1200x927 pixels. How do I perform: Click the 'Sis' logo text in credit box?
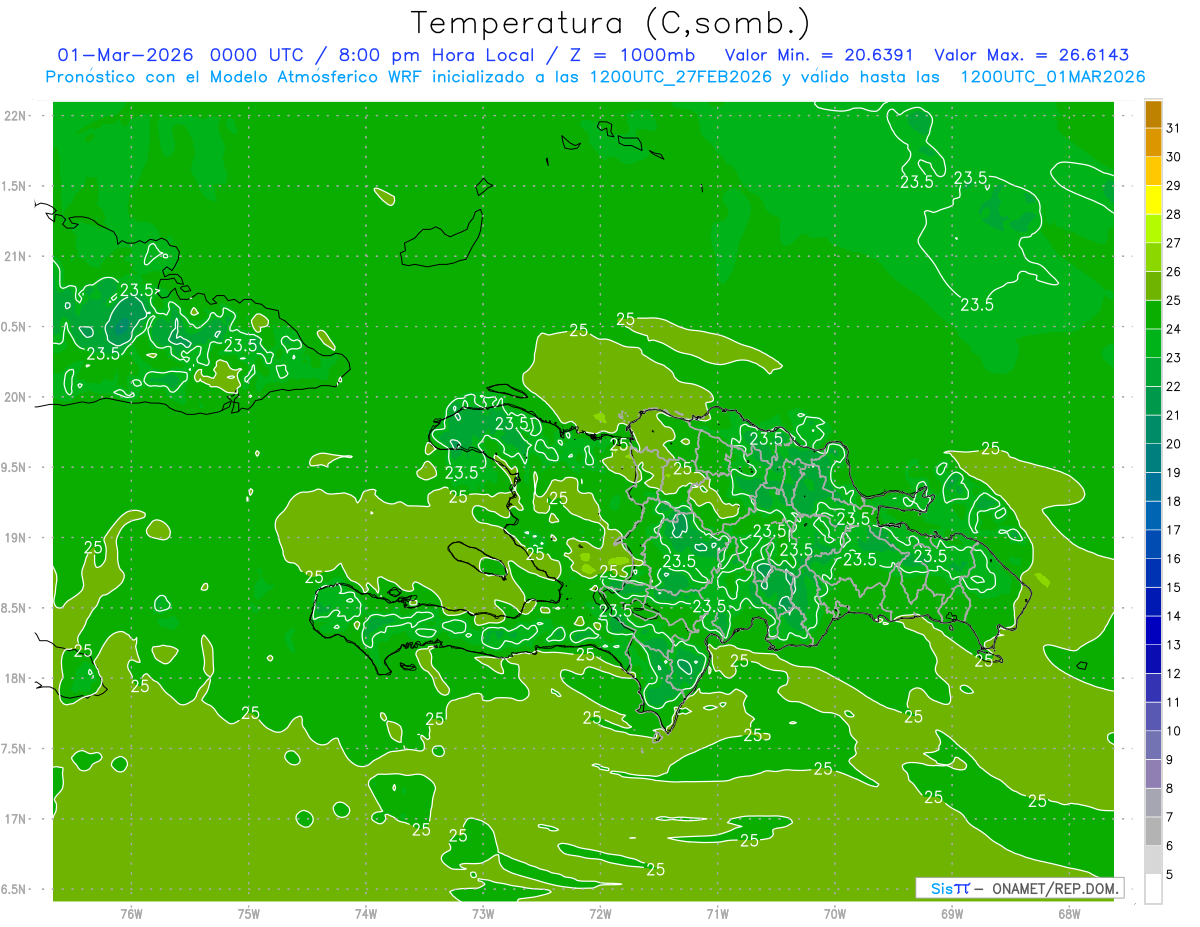pyautogui.click(x=941, y=888)
